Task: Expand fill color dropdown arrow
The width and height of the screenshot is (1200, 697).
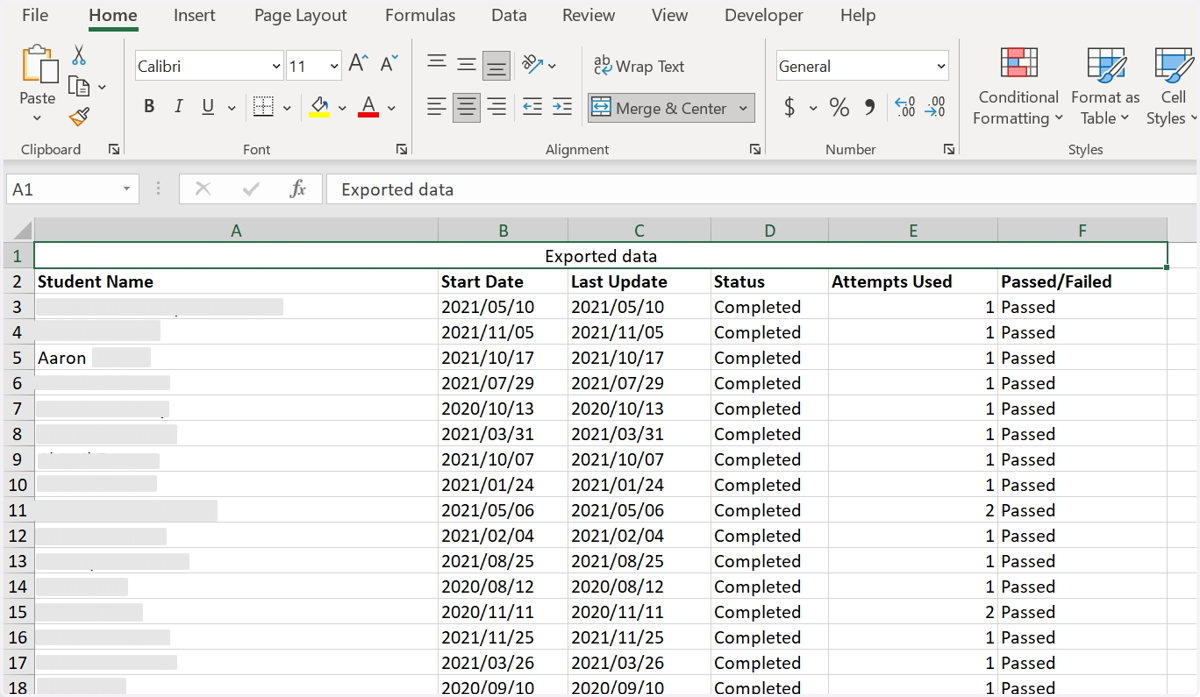Action: coord(342,108)
